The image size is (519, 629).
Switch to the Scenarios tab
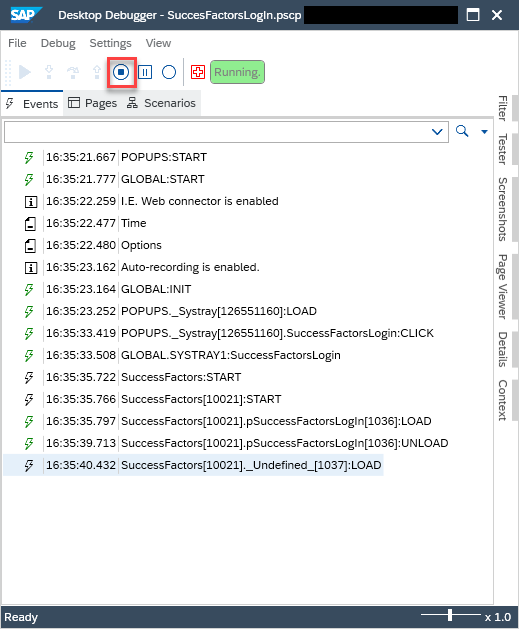tap(161, 103)
